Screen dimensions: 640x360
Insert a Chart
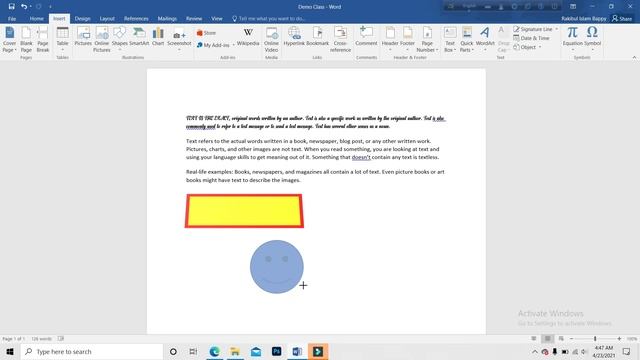click(x=158, y=36)
